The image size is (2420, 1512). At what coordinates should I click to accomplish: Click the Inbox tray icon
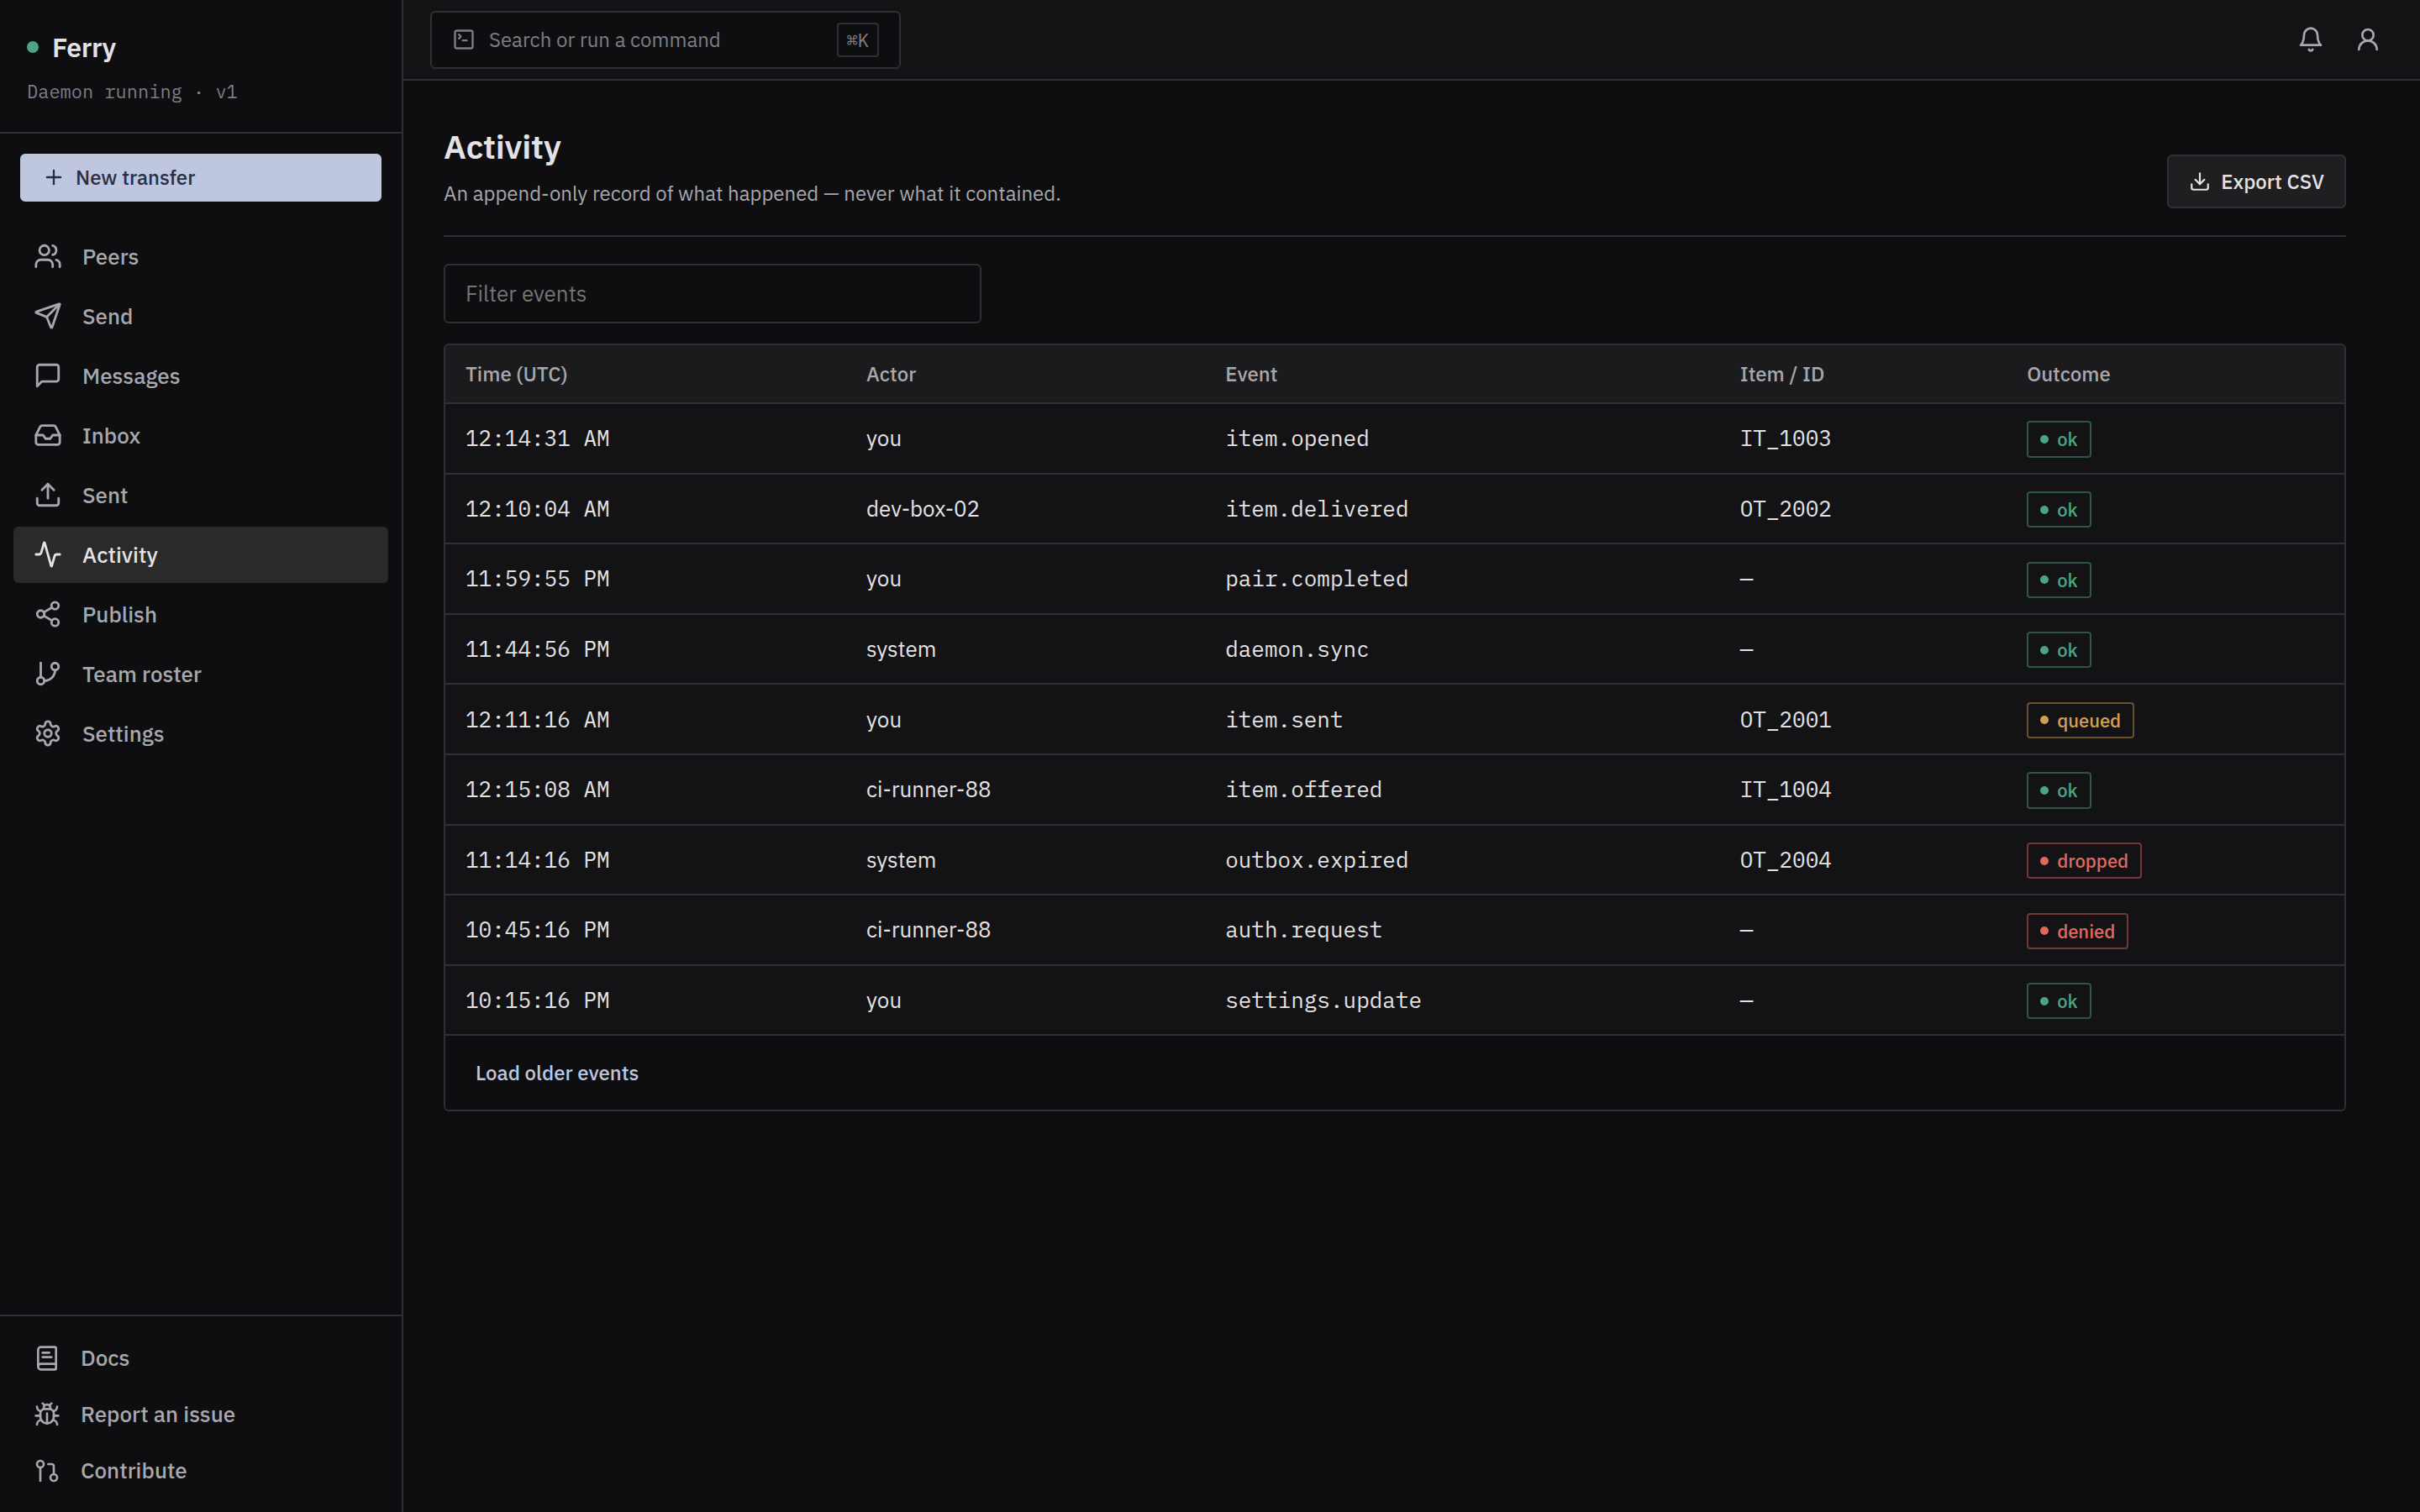click(x=48, y=436)
